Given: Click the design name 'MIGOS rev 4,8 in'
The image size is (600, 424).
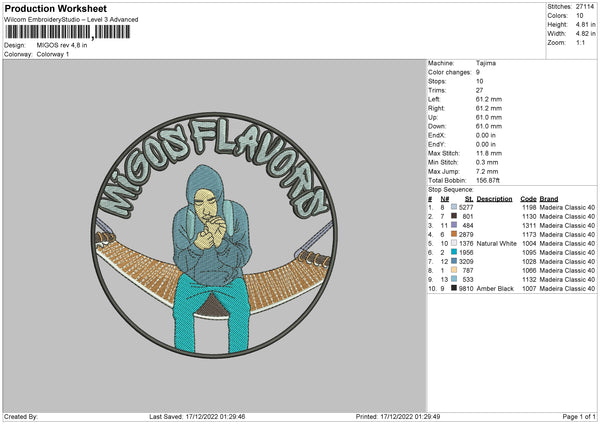Looking at the screenshot, I should coord(62,45).
